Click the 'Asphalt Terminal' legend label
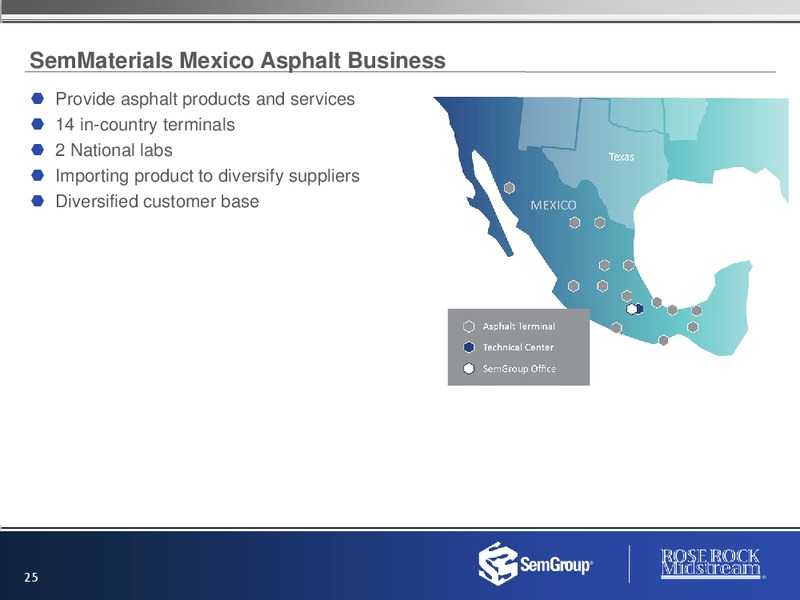 click(x=519, y=326)
